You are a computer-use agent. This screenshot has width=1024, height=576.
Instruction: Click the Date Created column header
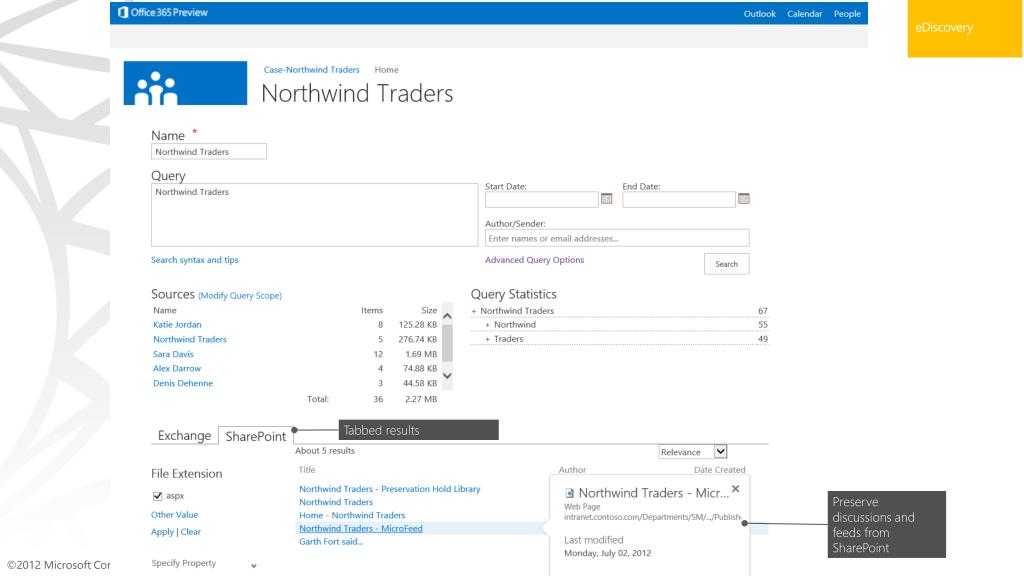click(x=719, y=470)
